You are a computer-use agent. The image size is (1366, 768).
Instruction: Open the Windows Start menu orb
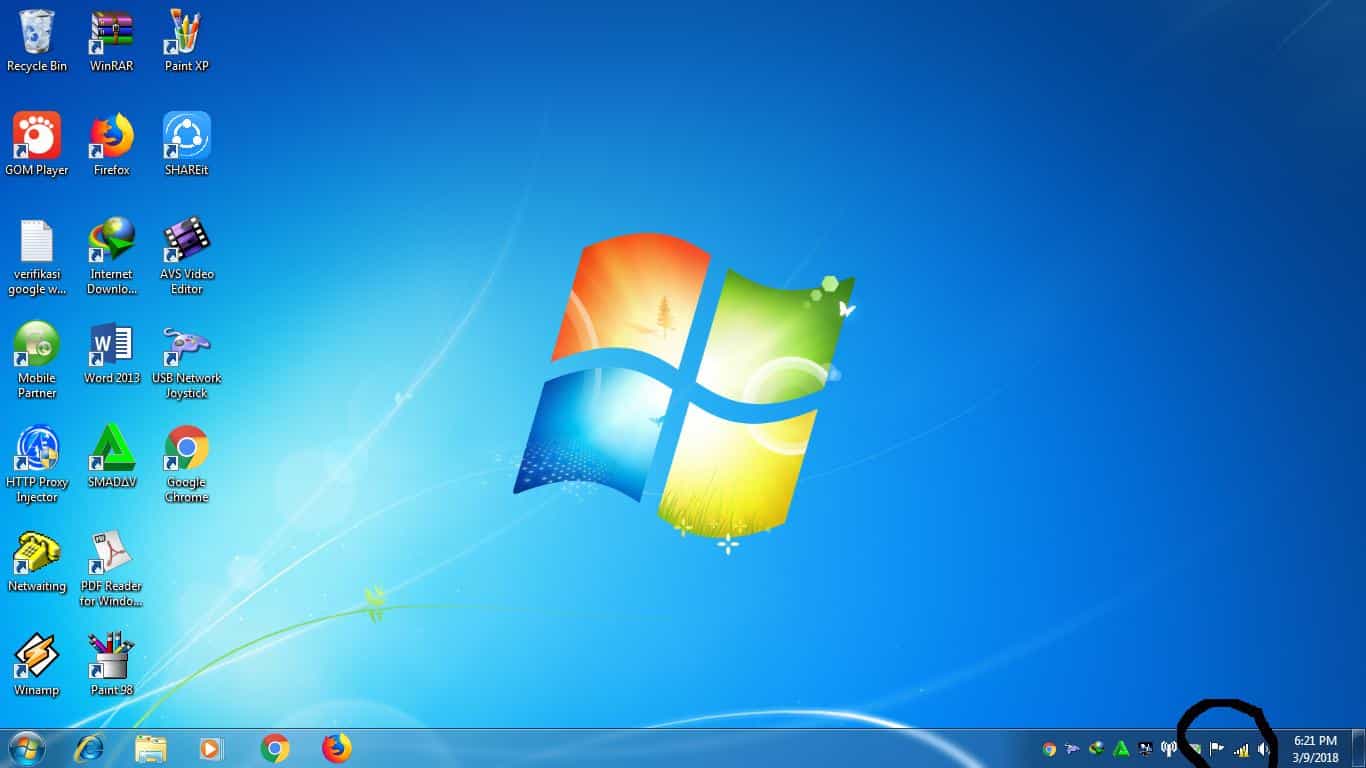(27, 748)
